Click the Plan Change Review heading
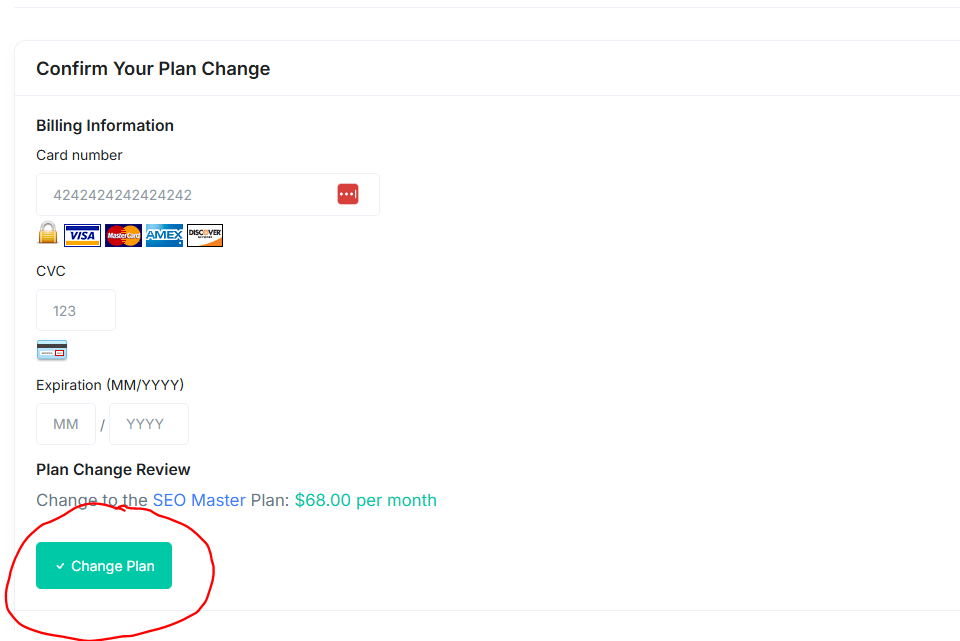Viewport: 960px width, 641px height. tap(113, 470)
